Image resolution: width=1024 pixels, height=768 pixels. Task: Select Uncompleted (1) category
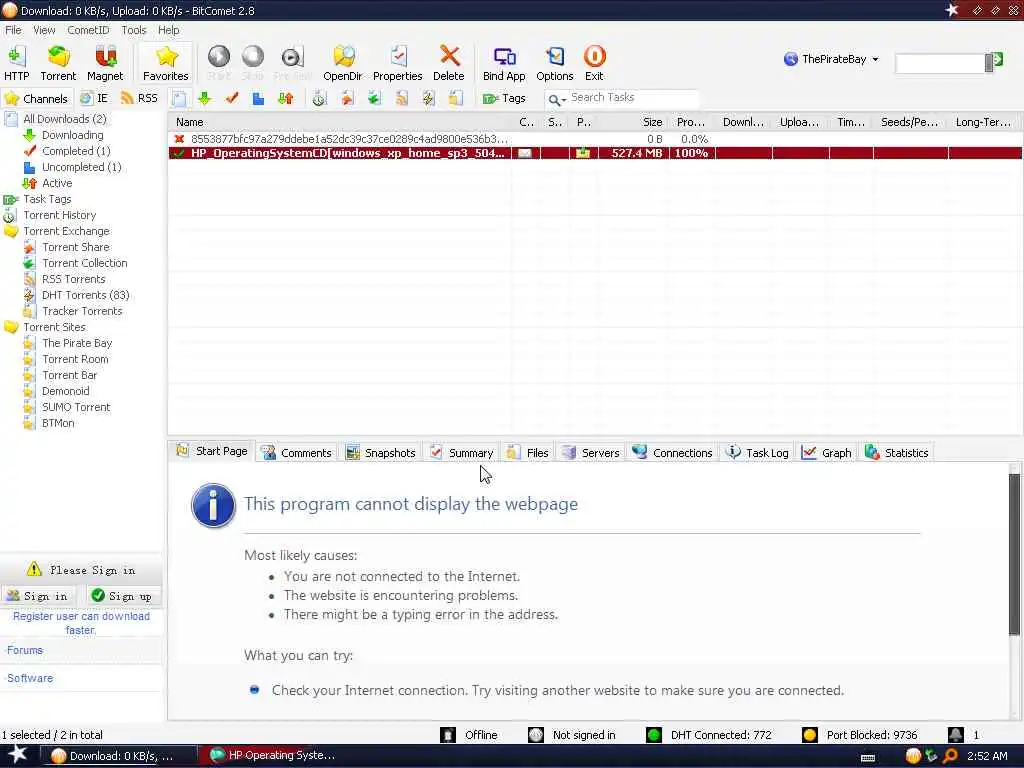[82, 167]
